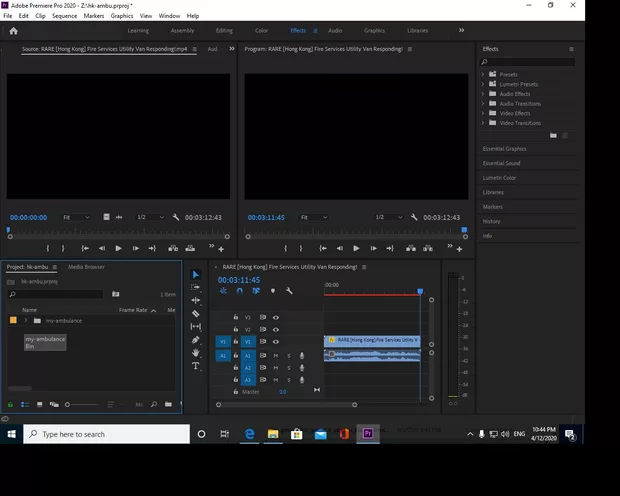Click the Add Marker icon in timeline
This screenshot has height=496, width=620.
pyautogui.click(x=273, y=291)
